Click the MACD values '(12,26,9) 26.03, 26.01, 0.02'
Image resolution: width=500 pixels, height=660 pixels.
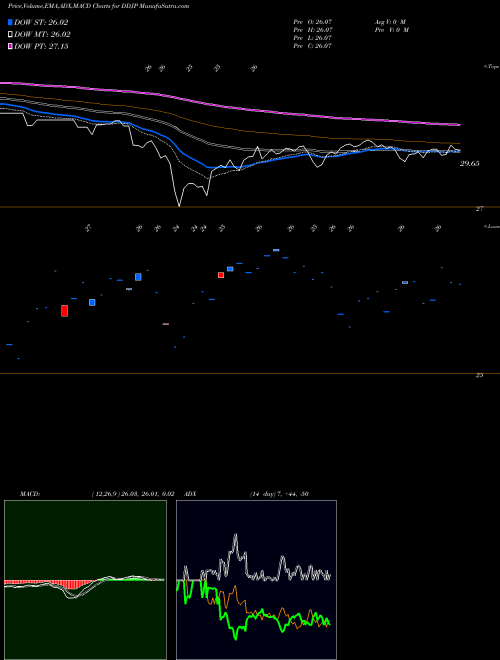(x=133, y=494)
